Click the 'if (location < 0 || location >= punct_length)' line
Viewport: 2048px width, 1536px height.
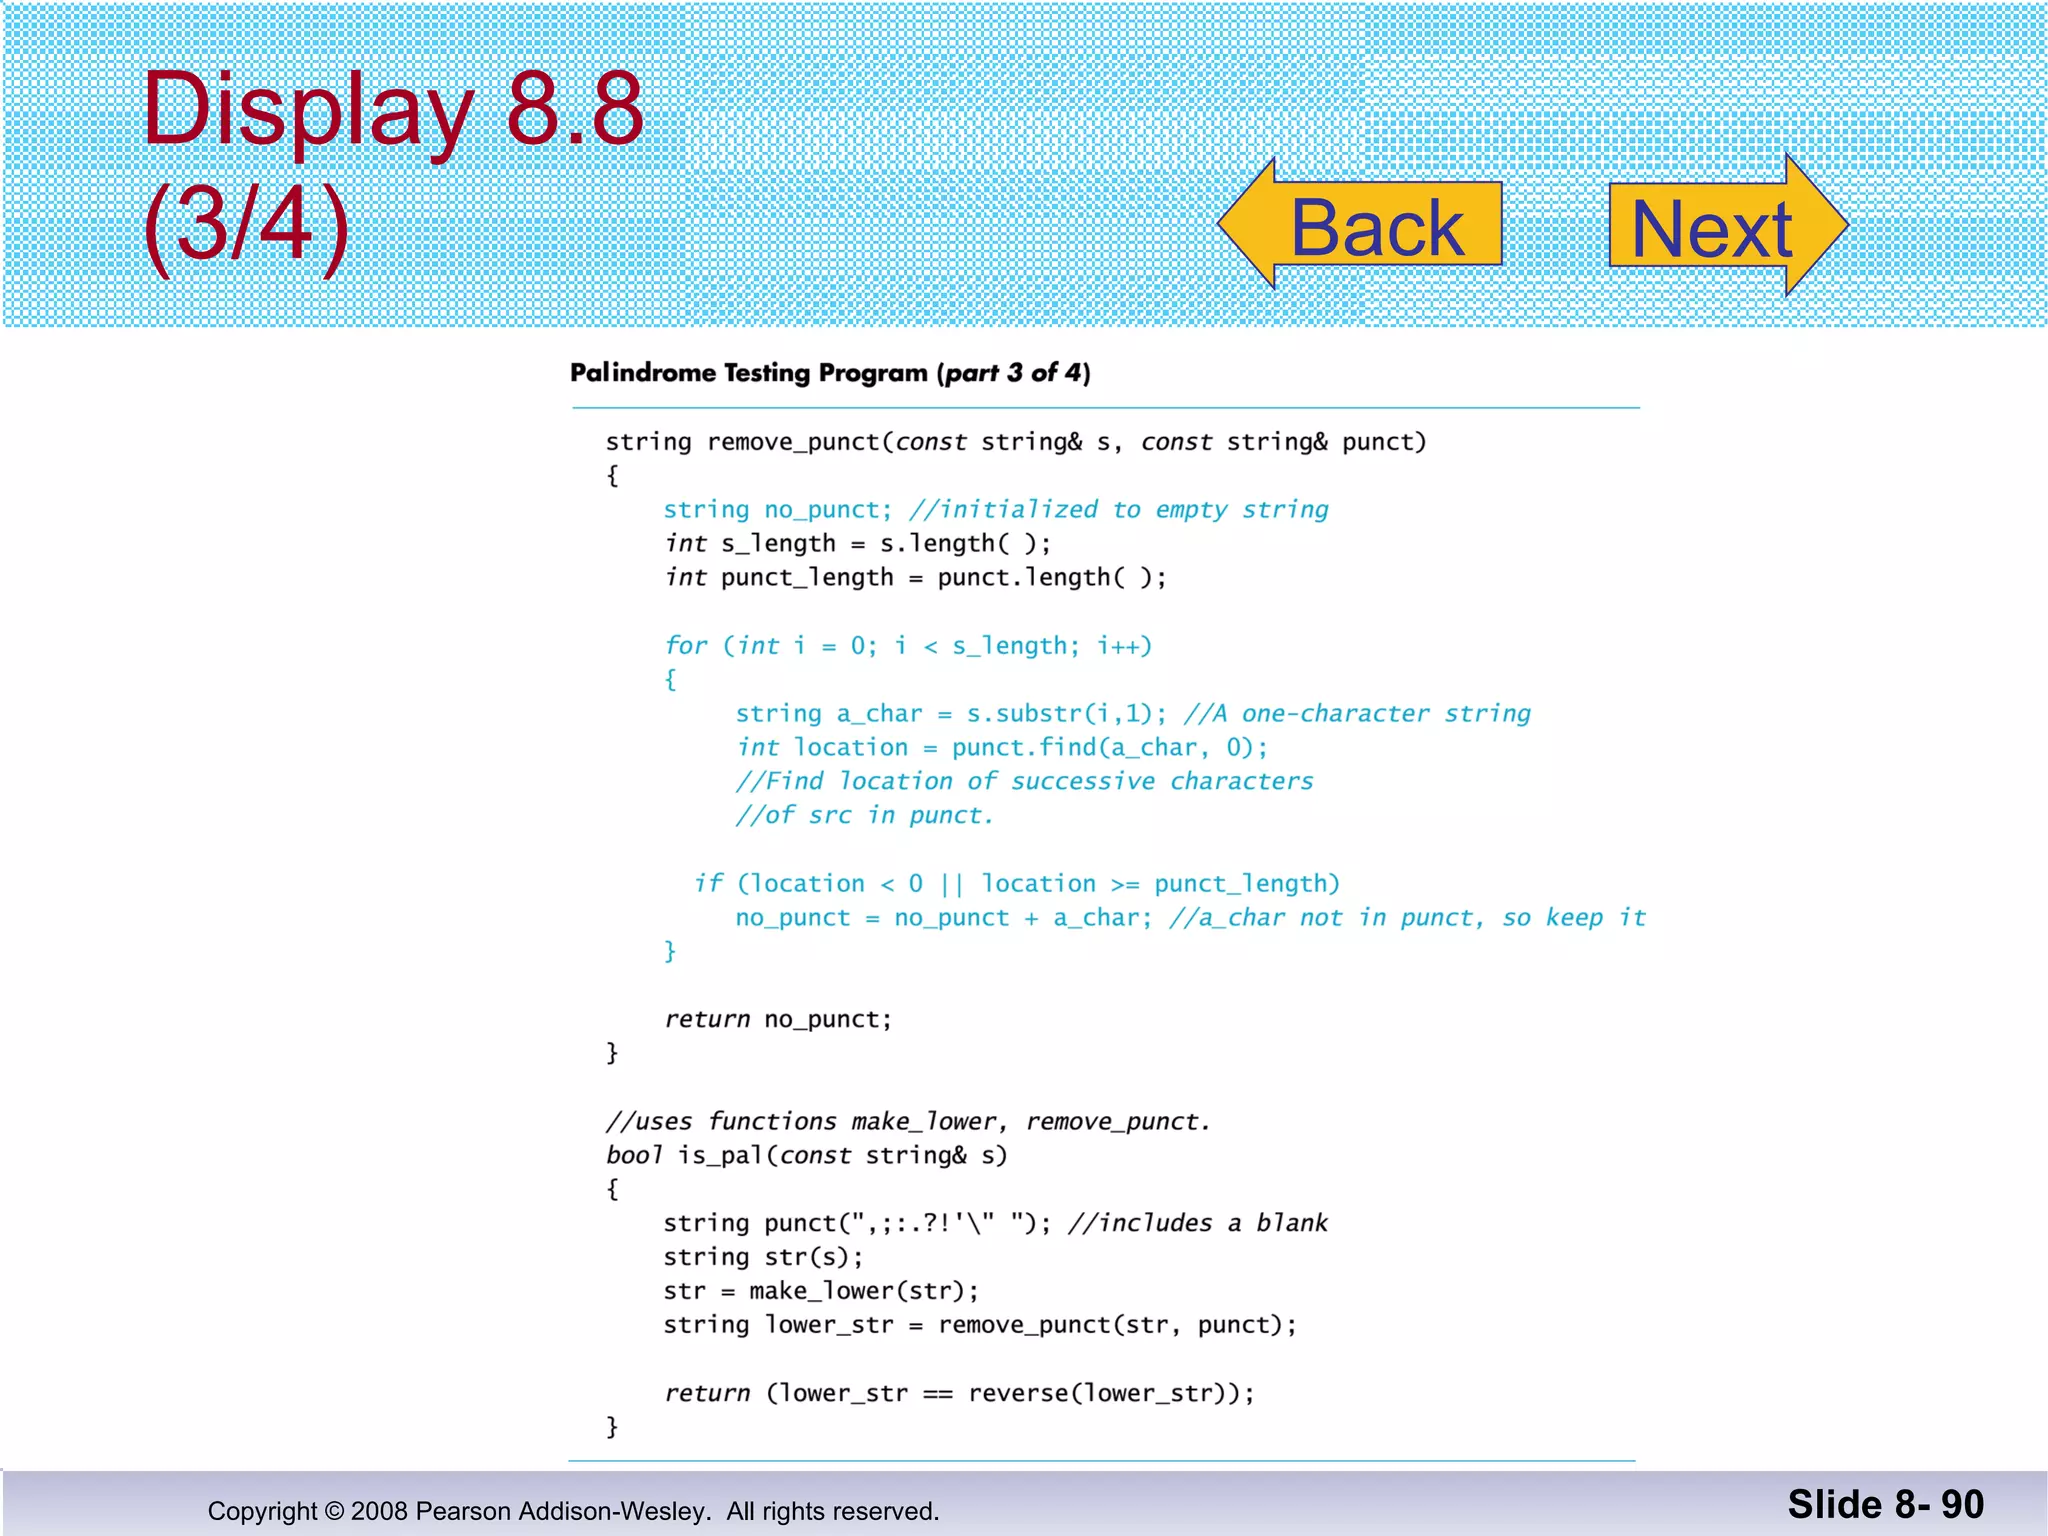click(1017, 884)
